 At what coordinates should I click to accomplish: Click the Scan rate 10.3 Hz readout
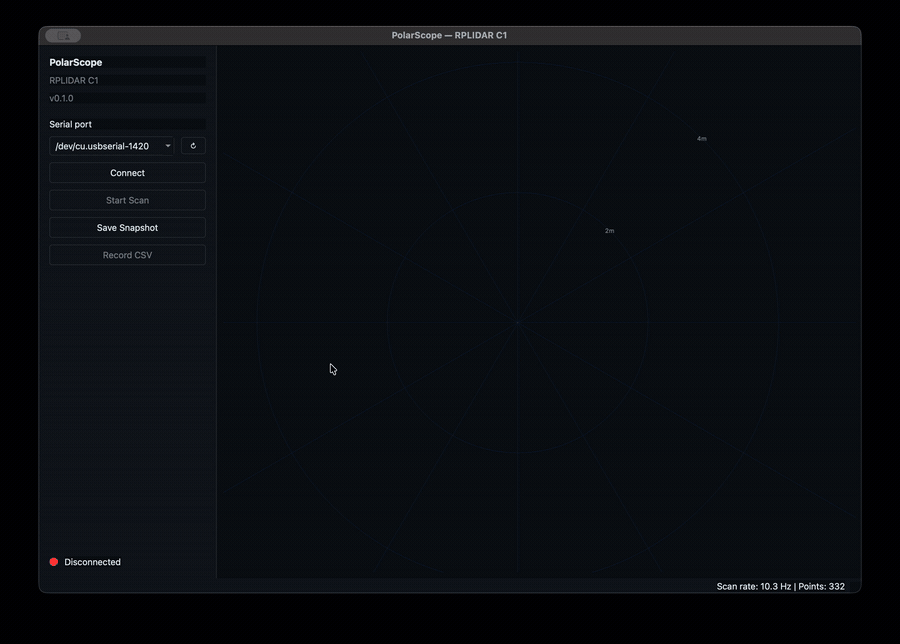(754, 586)
